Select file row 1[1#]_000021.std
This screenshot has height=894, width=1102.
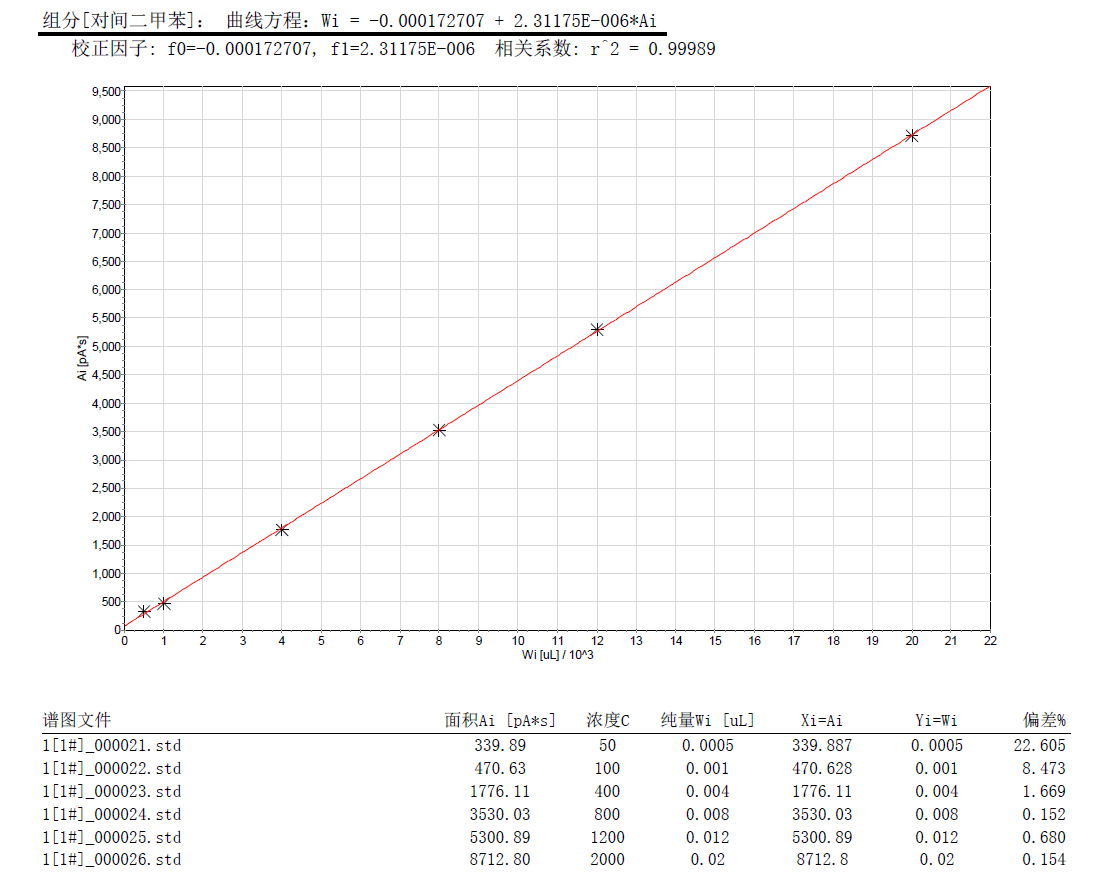(111, 745)
